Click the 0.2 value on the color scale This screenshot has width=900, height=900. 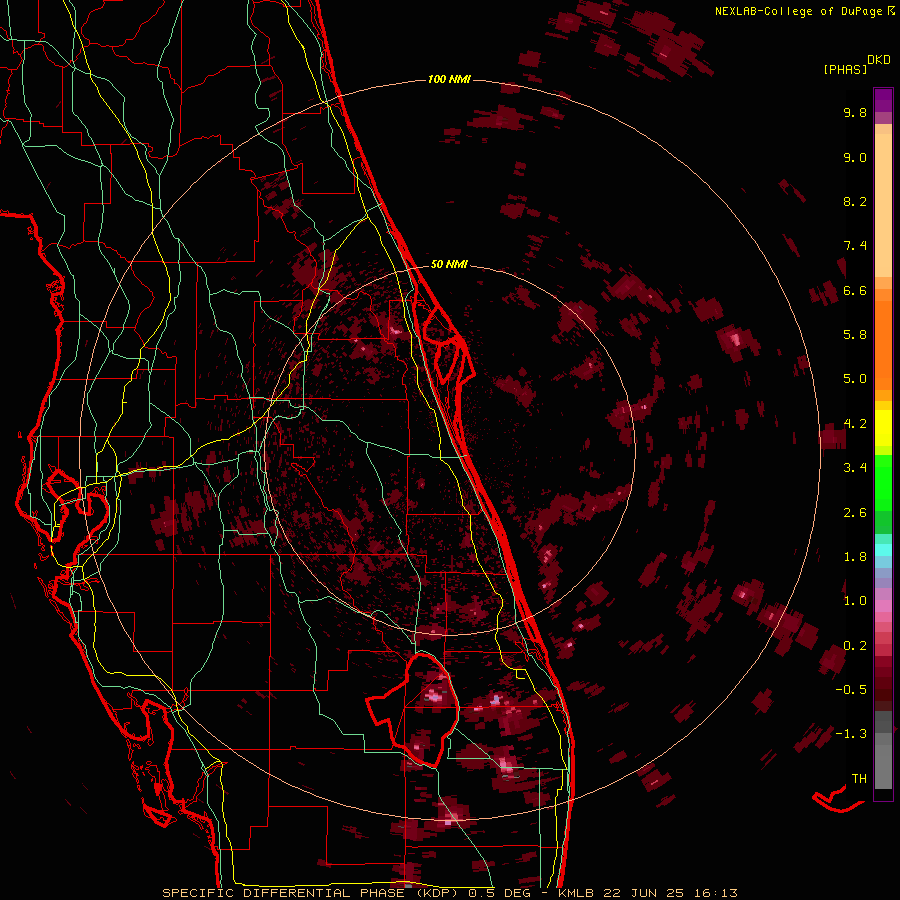[x=855, y=646]
